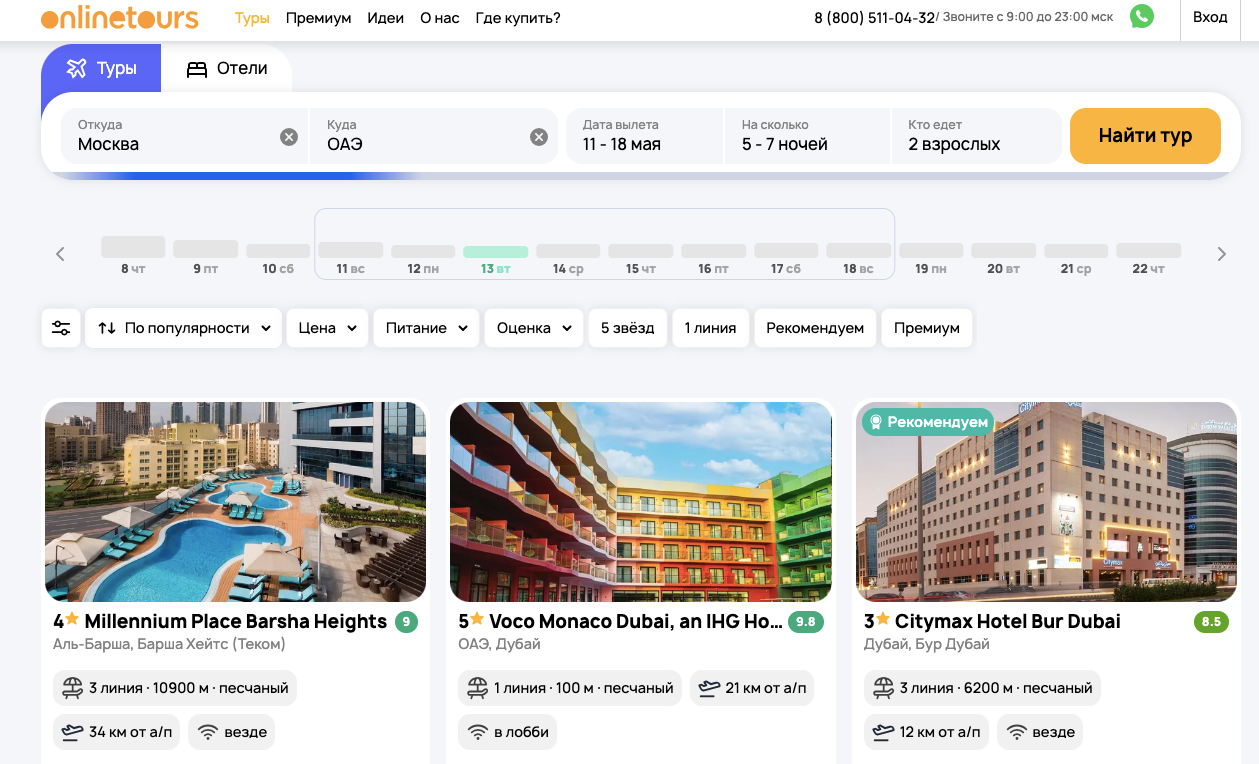
Task: Click the '12 км от а/п' airport tag
Action: (927, 732)
